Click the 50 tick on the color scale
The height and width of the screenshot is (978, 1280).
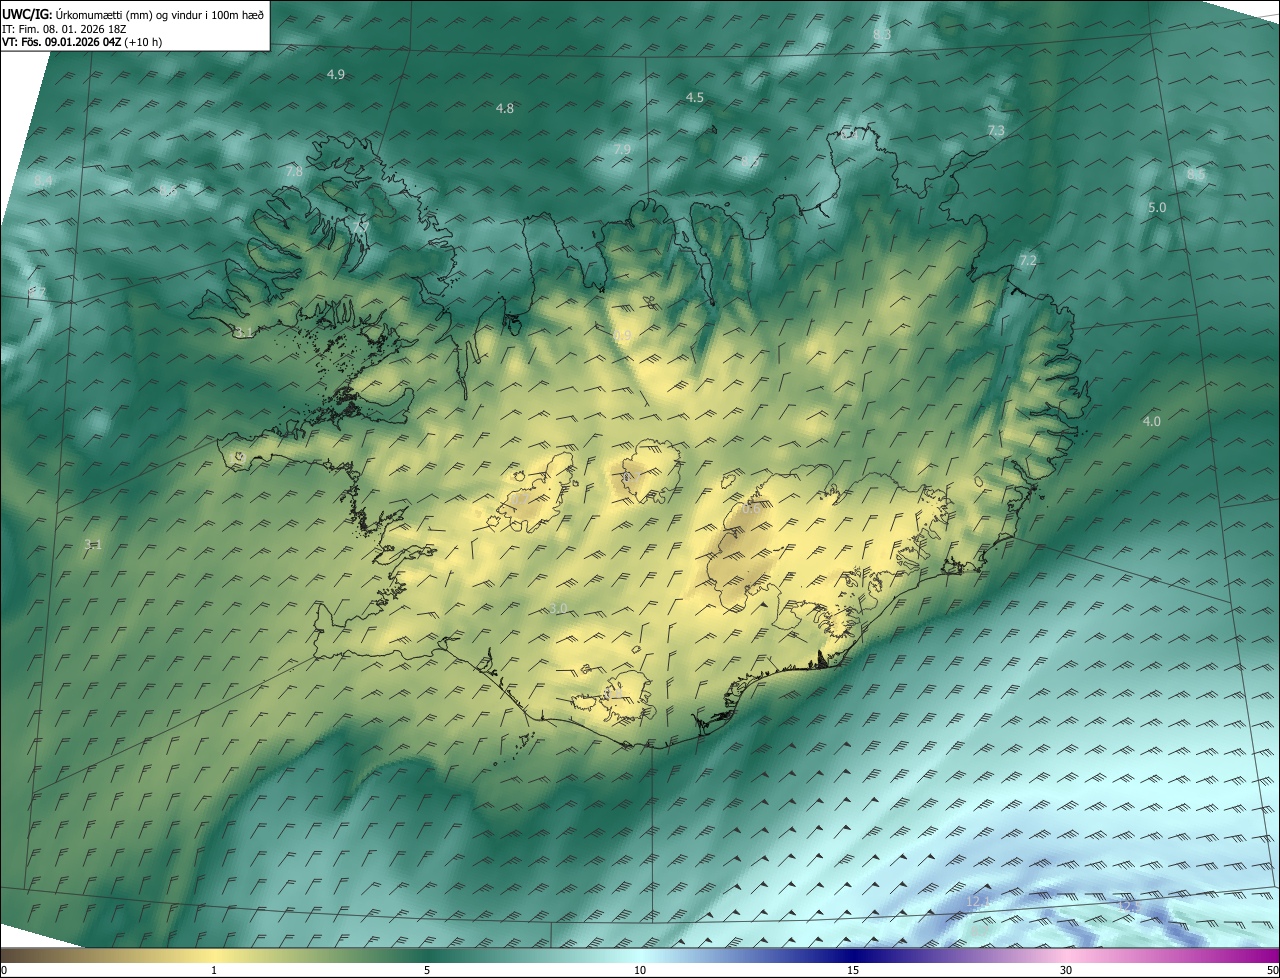(x=1272, y=970)
